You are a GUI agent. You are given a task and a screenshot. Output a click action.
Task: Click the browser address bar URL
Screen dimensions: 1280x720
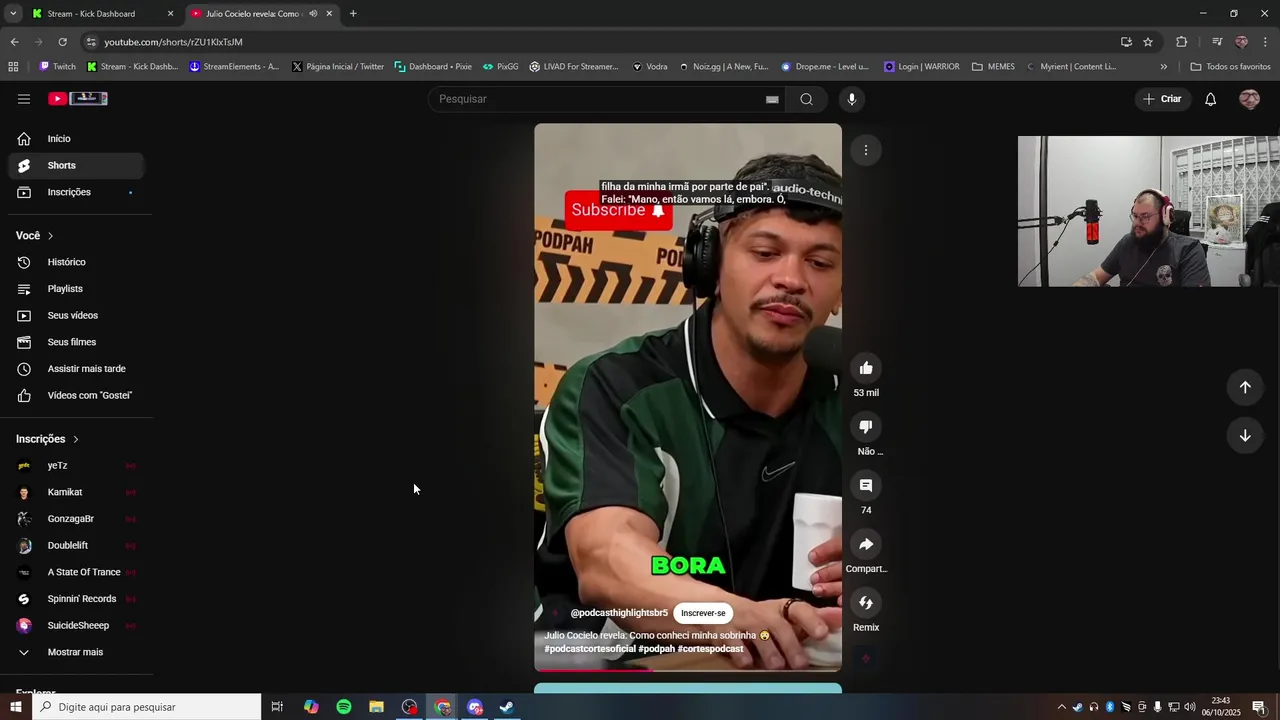tap(174, 42)
